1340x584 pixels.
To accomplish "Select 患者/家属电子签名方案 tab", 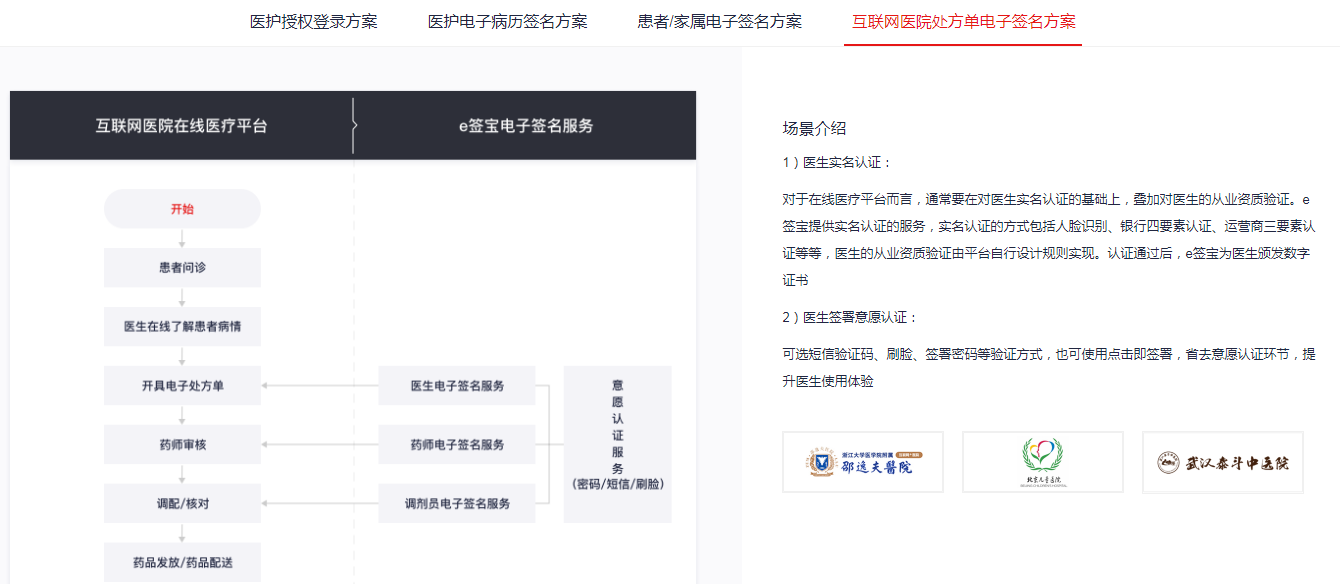I will (719, 21).
